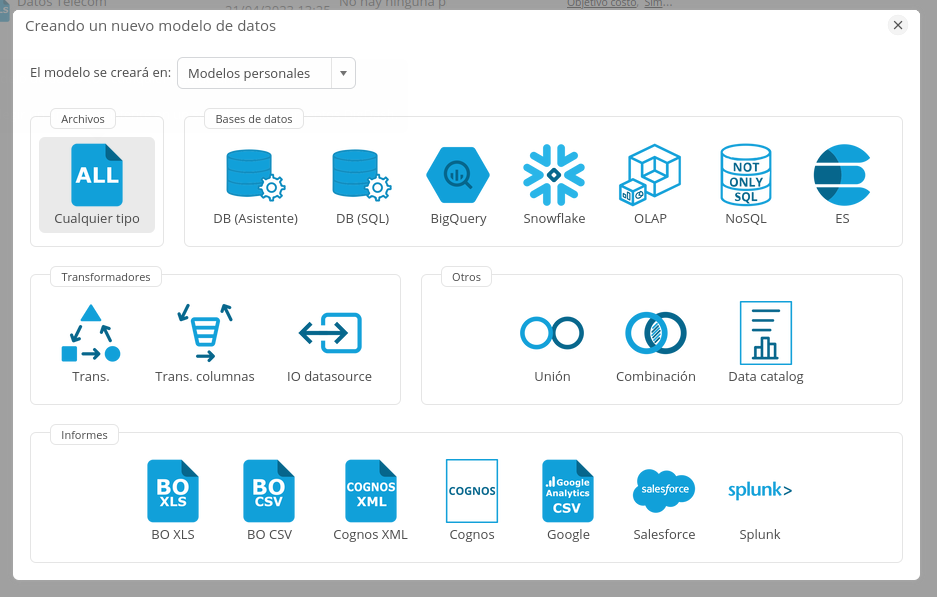Expand the 'Modelos personales' dropdown arrow

click(x=343, y=73)
